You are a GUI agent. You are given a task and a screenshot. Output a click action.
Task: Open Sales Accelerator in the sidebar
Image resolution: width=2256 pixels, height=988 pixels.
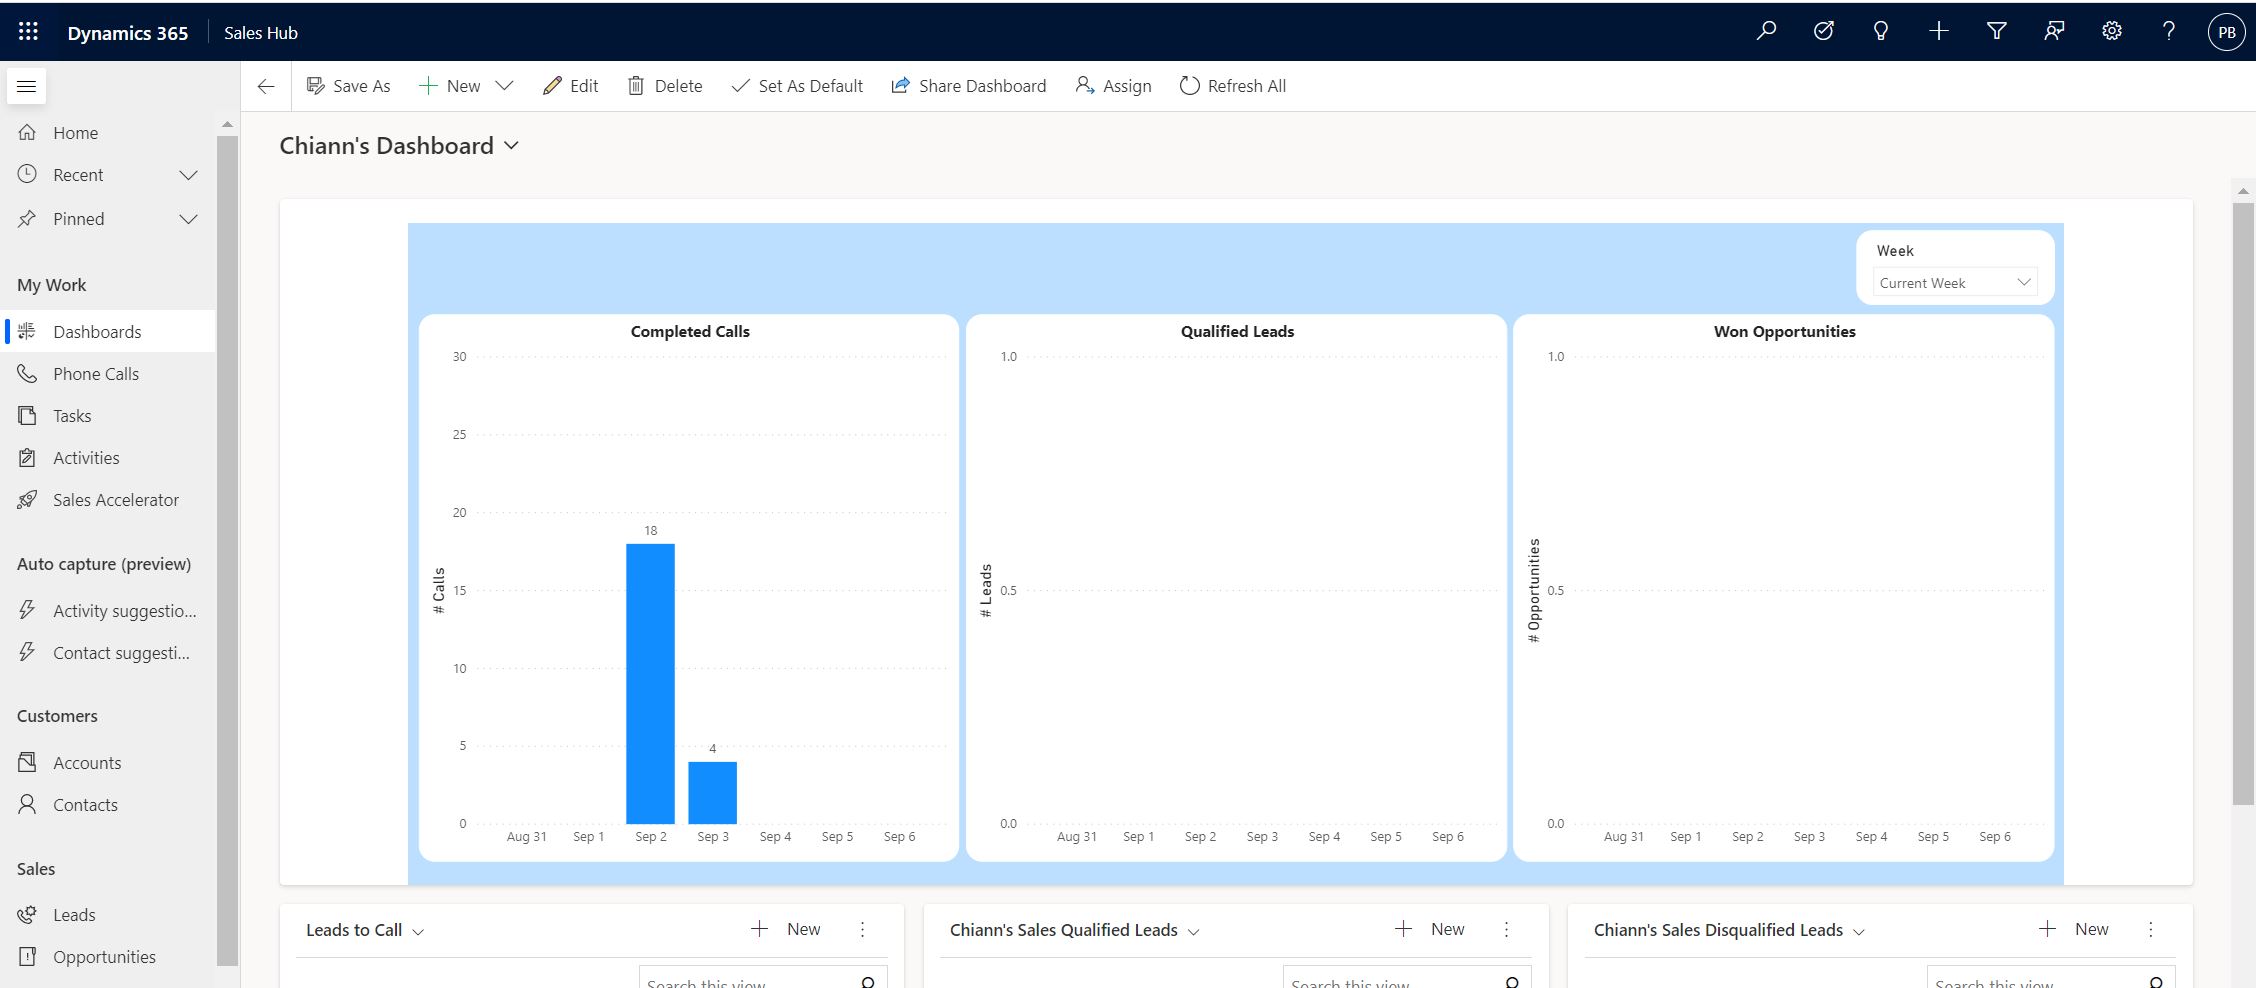point(108,500)
